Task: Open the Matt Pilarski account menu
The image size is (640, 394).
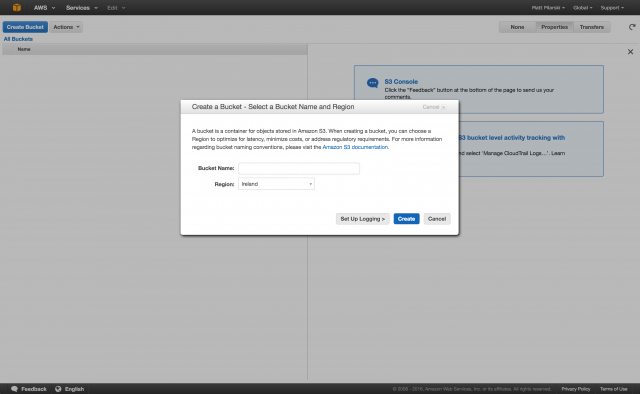Action: [548, 8]
